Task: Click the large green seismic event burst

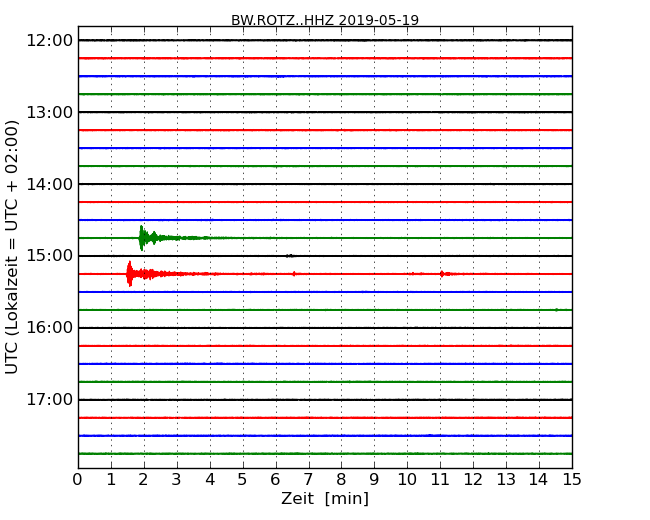Action: coord(142,238)
